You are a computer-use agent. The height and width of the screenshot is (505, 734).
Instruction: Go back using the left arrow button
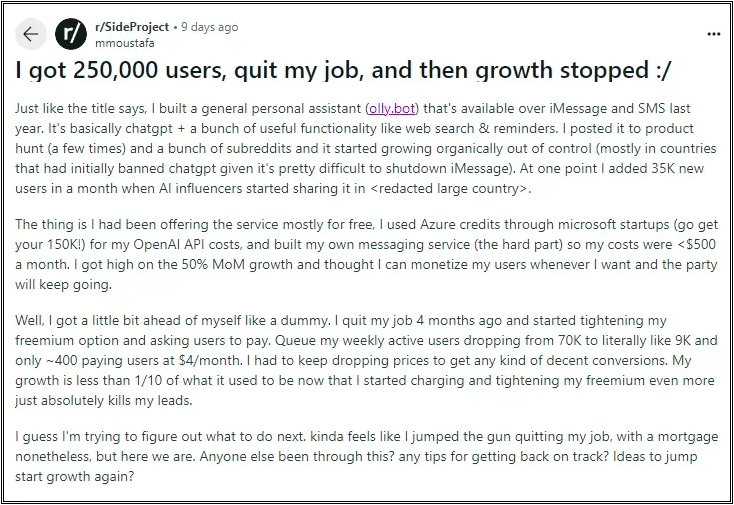coord(30,34)
